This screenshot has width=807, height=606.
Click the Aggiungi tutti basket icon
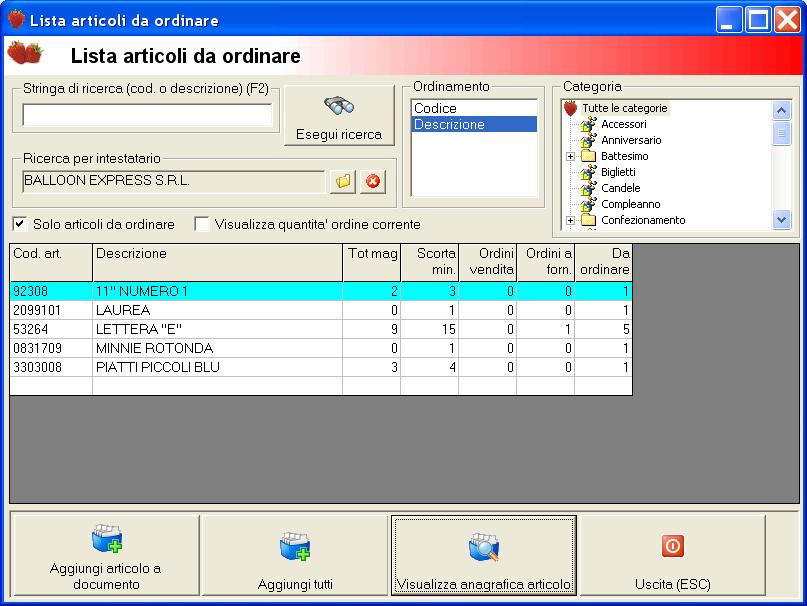[x=295, y=546]
